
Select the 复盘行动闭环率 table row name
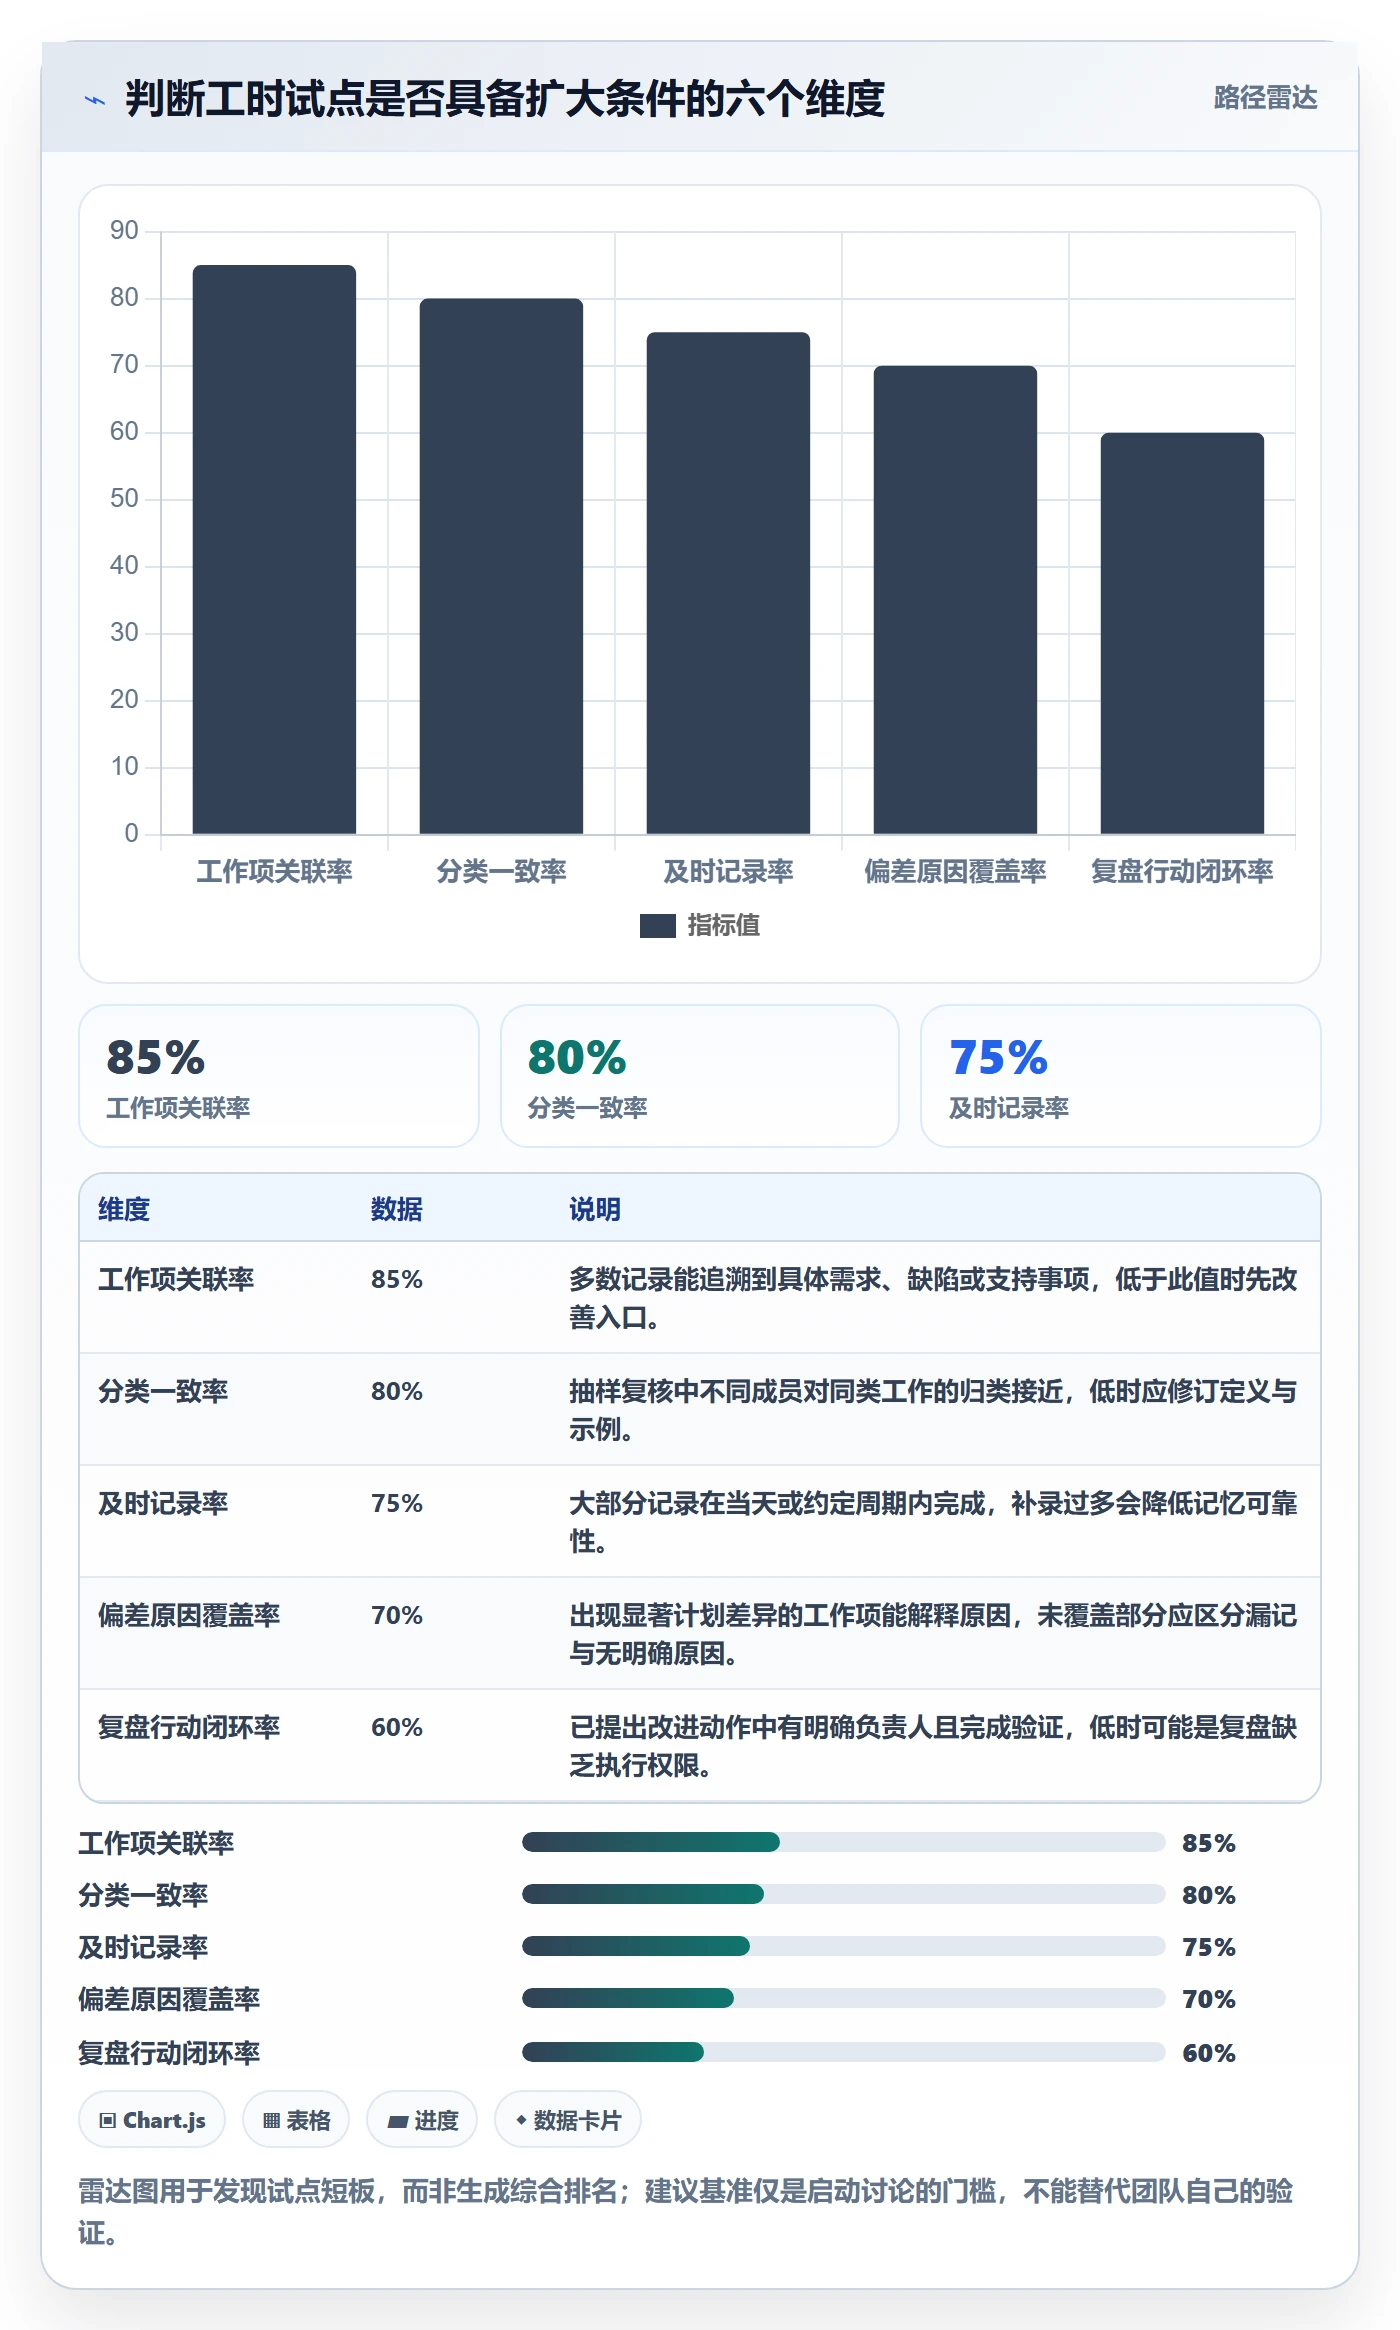[189, 1727]
